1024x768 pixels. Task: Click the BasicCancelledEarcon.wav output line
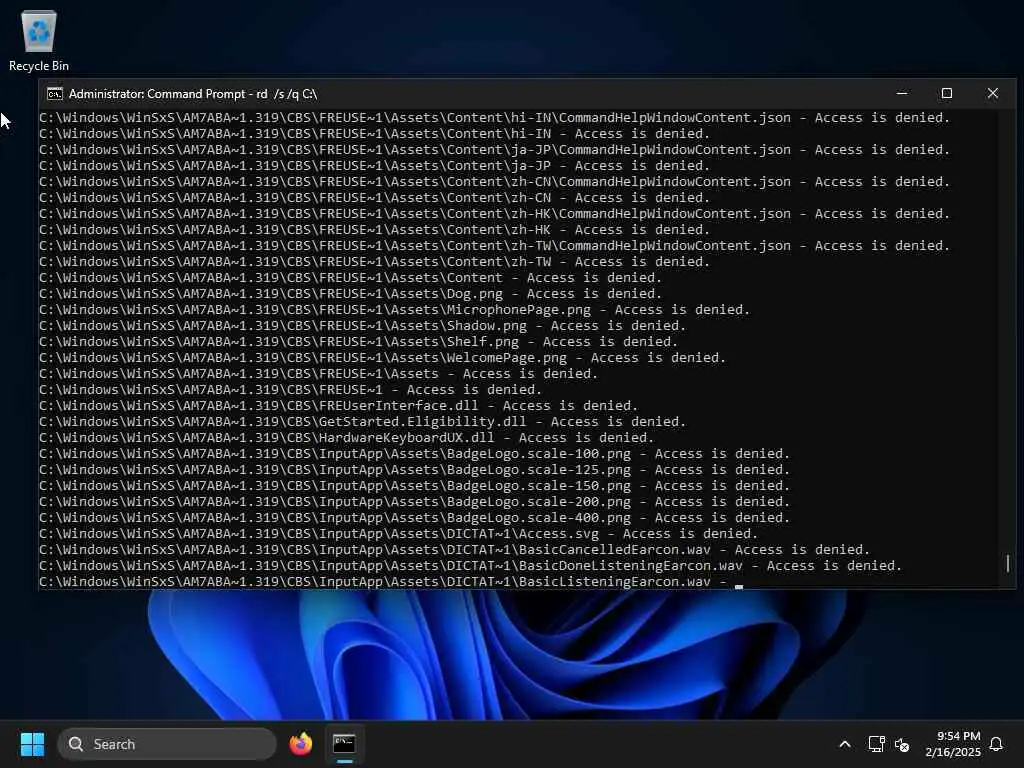tap(455, 550)
